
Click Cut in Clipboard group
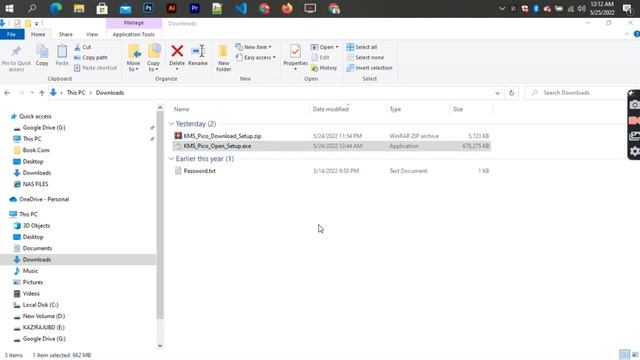pos(83,47)
